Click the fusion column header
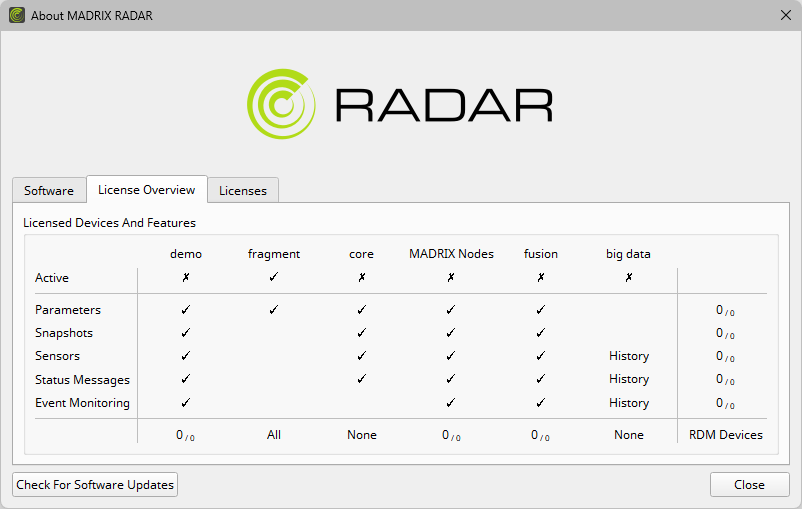 pyautogui.click(x=541, y=254)
